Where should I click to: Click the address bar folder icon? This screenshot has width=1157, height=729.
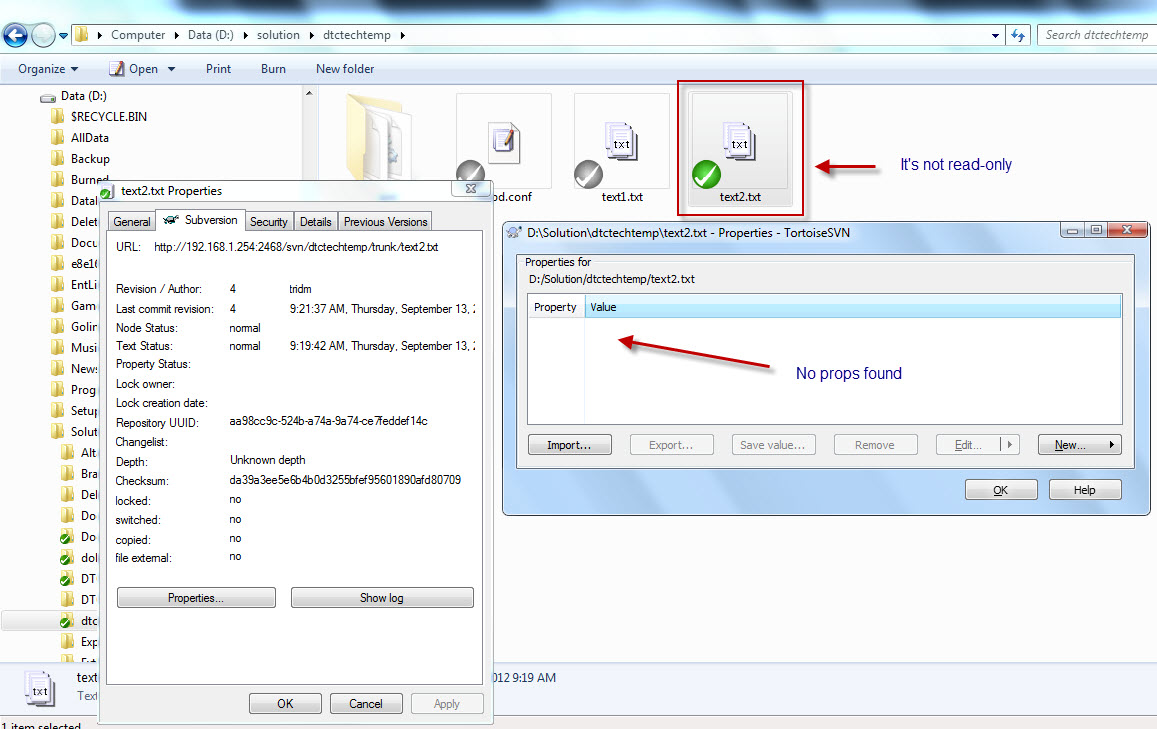tap(82, 34)
